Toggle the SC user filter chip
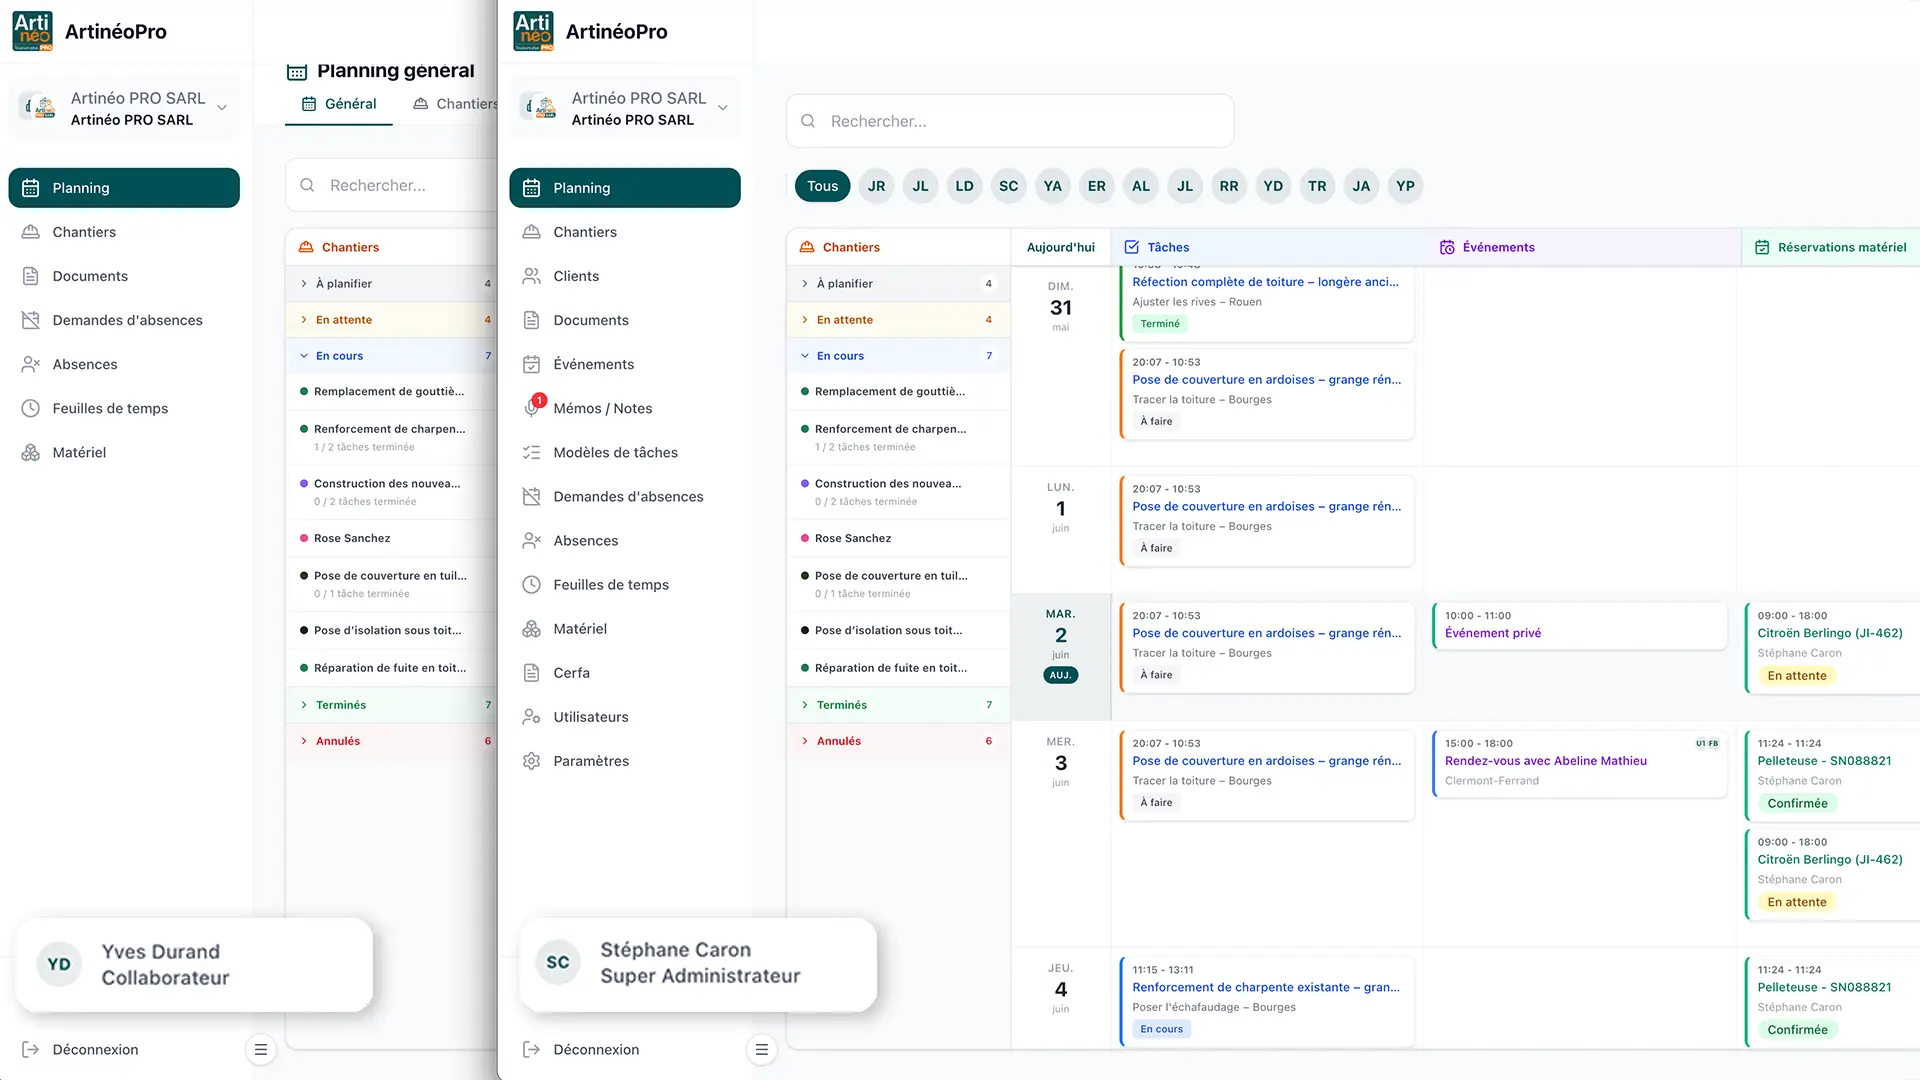Viewport: 1920px width, 1080px height. coord(1009,186)
